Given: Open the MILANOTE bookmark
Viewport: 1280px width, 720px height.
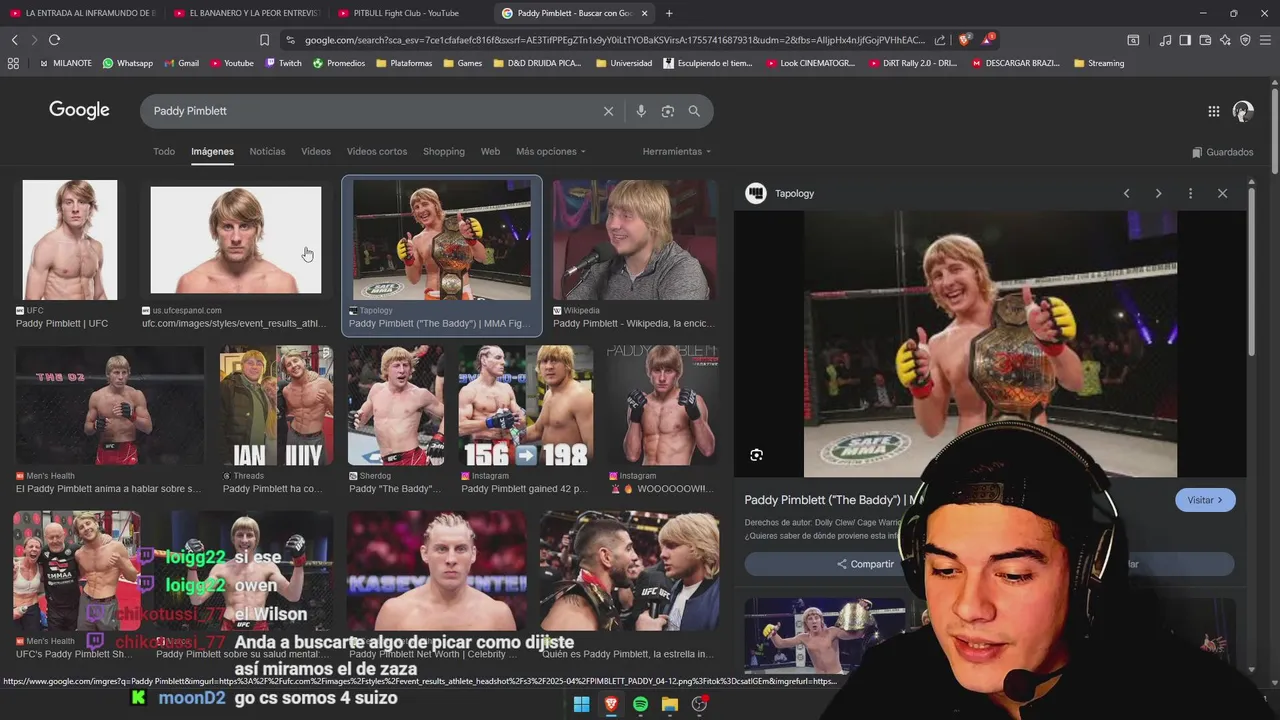Looking at the screenshot, I should (x=65, y=63).
